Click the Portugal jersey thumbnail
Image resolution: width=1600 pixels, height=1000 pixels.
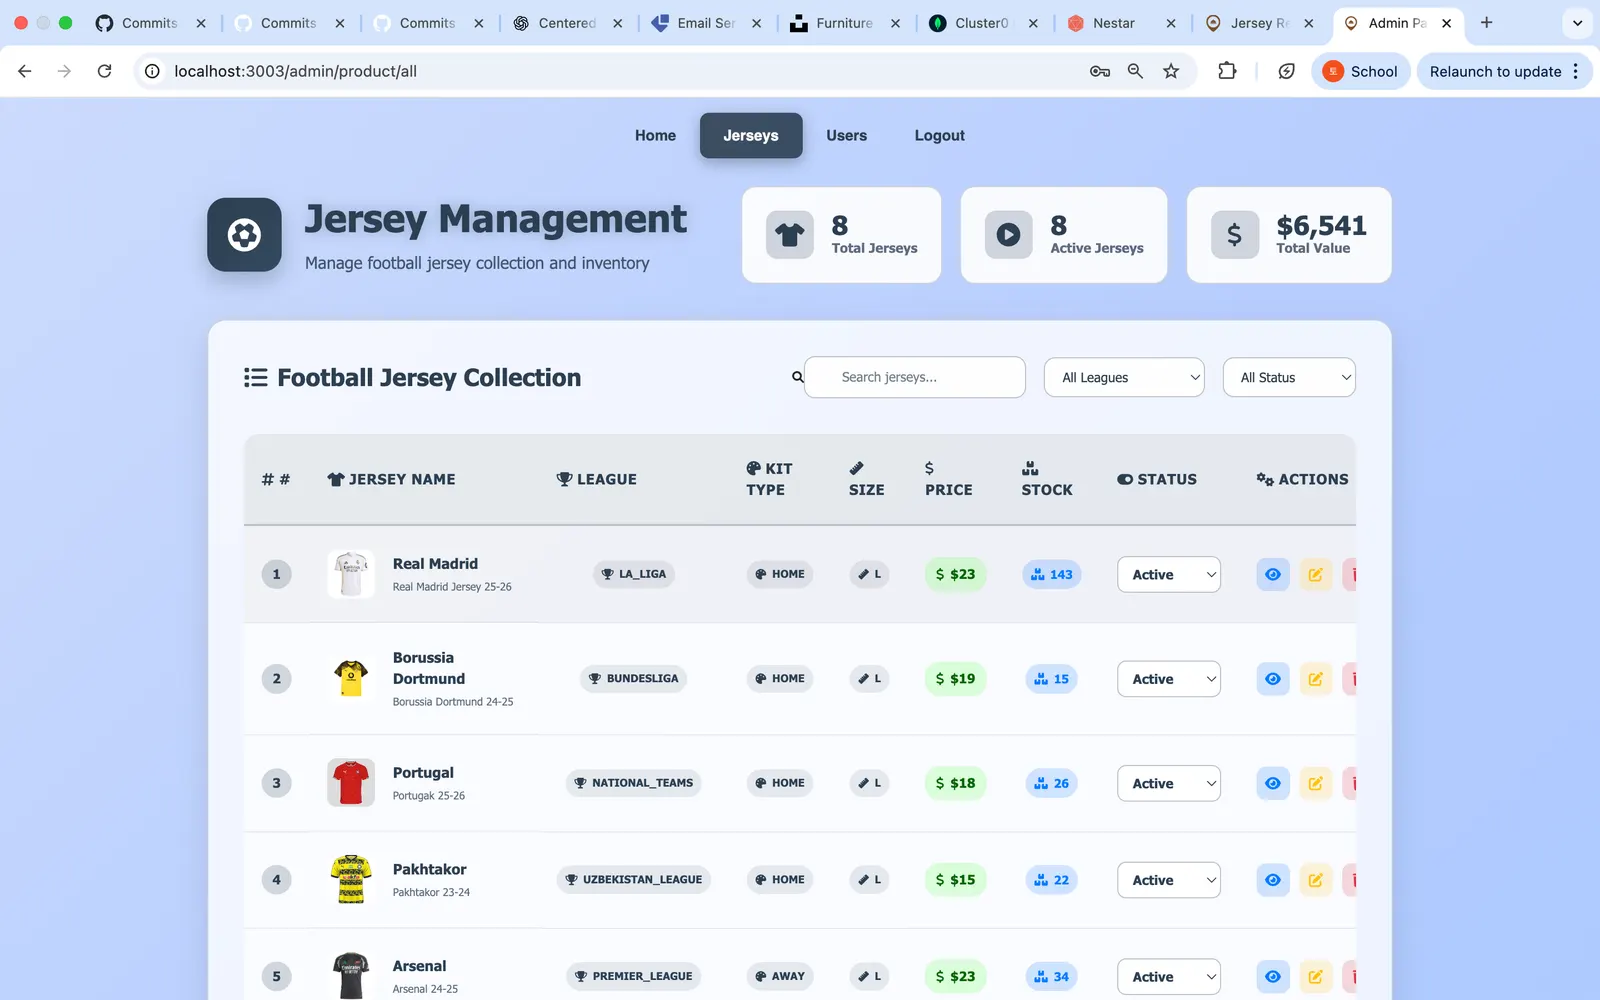pos(351,783)
